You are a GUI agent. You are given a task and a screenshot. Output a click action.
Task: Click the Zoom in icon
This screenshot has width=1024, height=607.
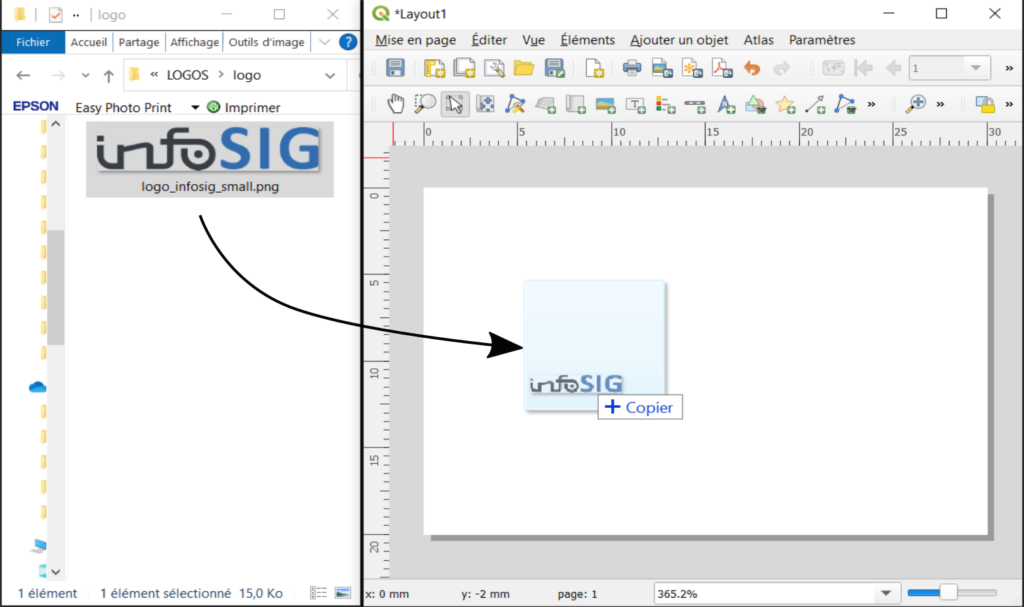point(916,104)
